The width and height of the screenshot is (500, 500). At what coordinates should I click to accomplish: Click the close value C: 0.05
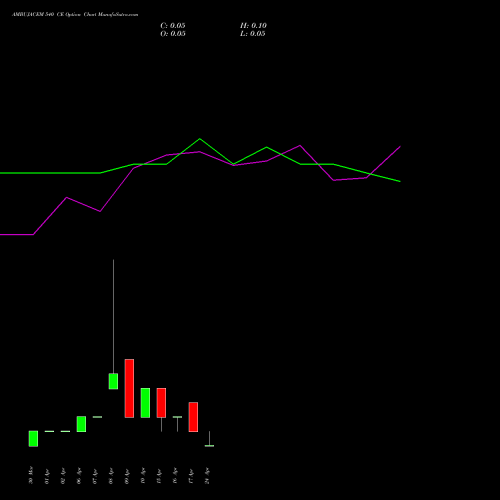[x=173, y=26]
